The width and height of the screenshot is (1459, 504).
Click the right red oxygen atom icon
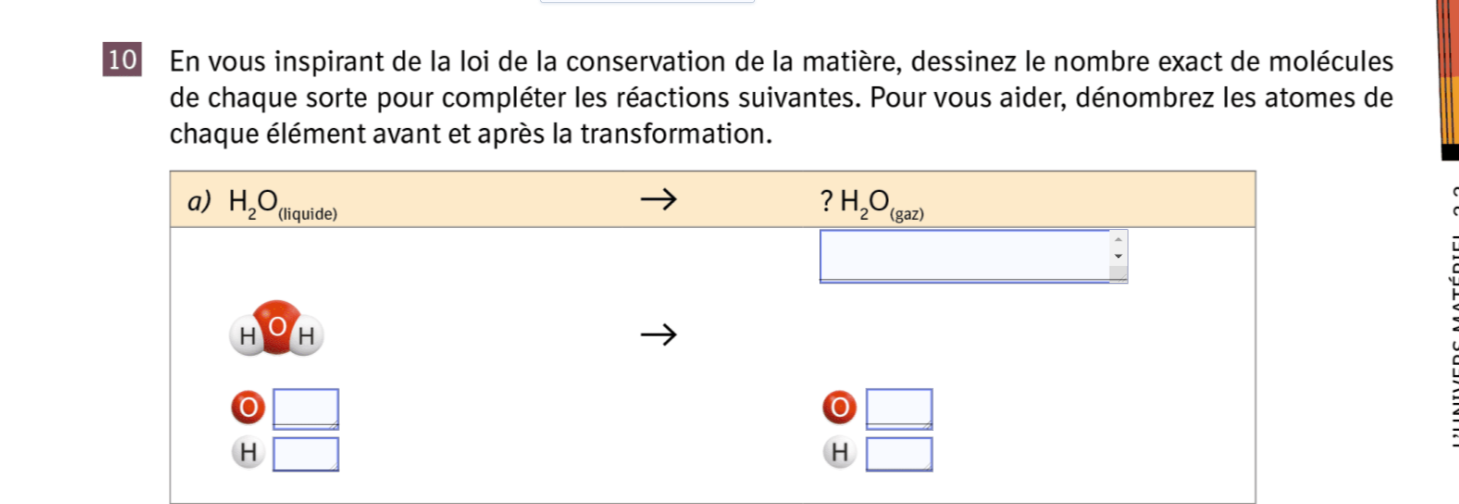tap(838, 408)
